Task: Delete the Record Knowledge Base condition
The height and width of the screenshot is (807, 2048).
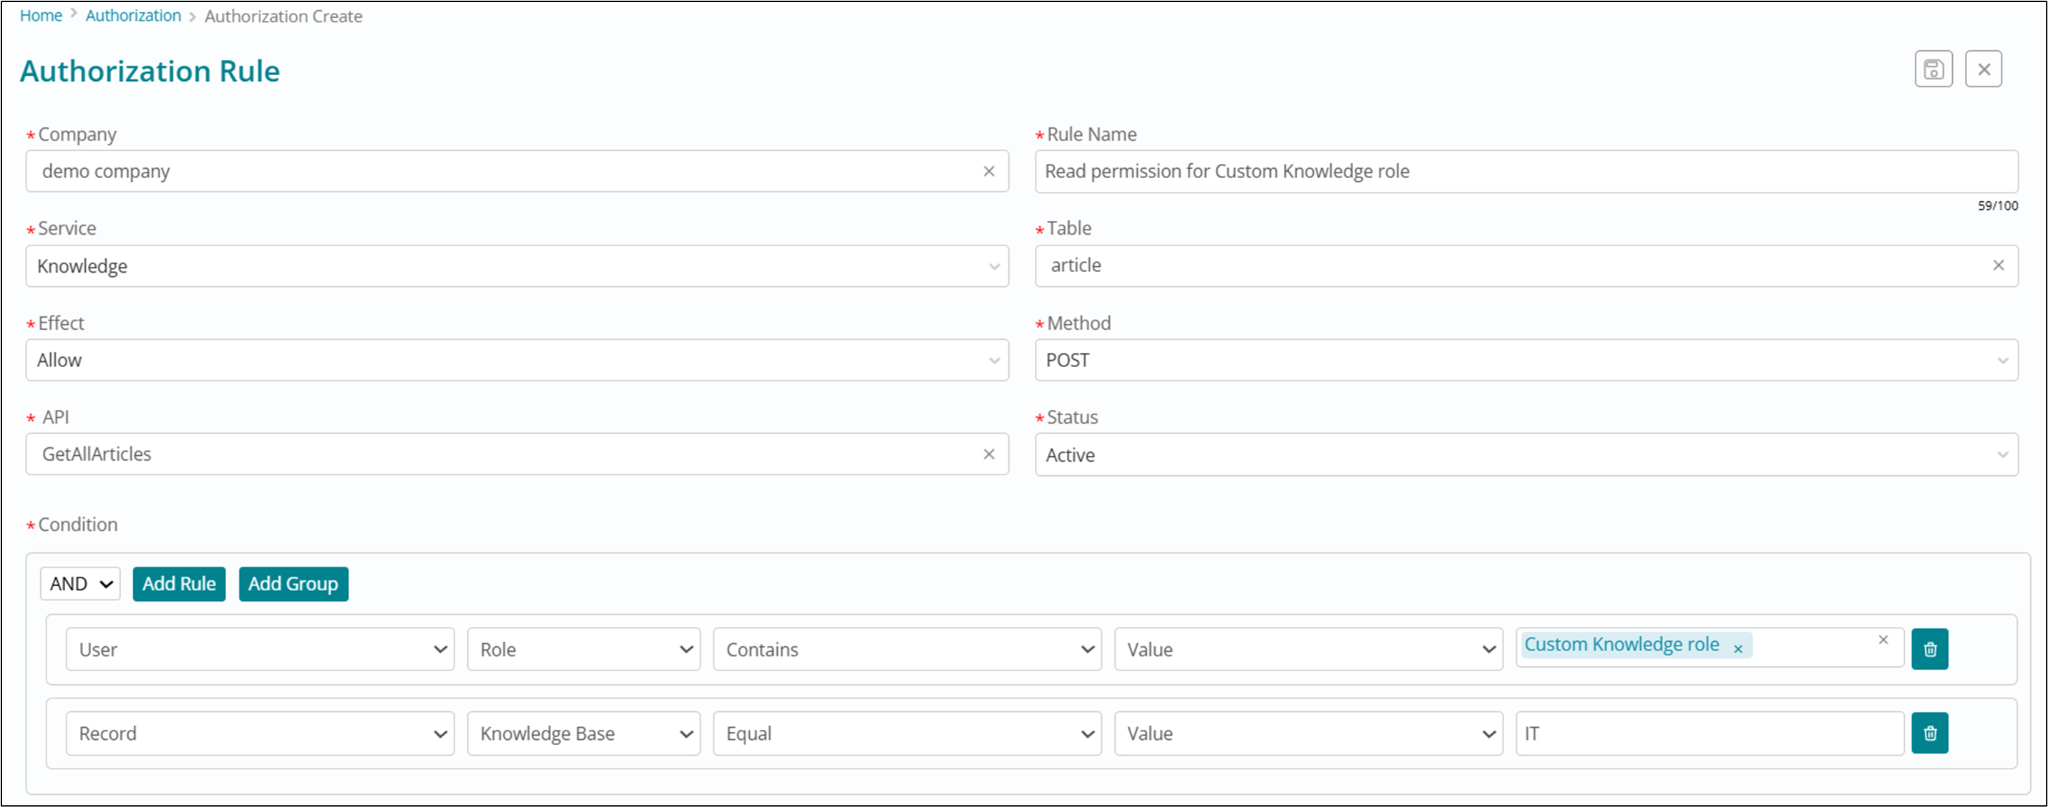Action: click(1929, 733)
